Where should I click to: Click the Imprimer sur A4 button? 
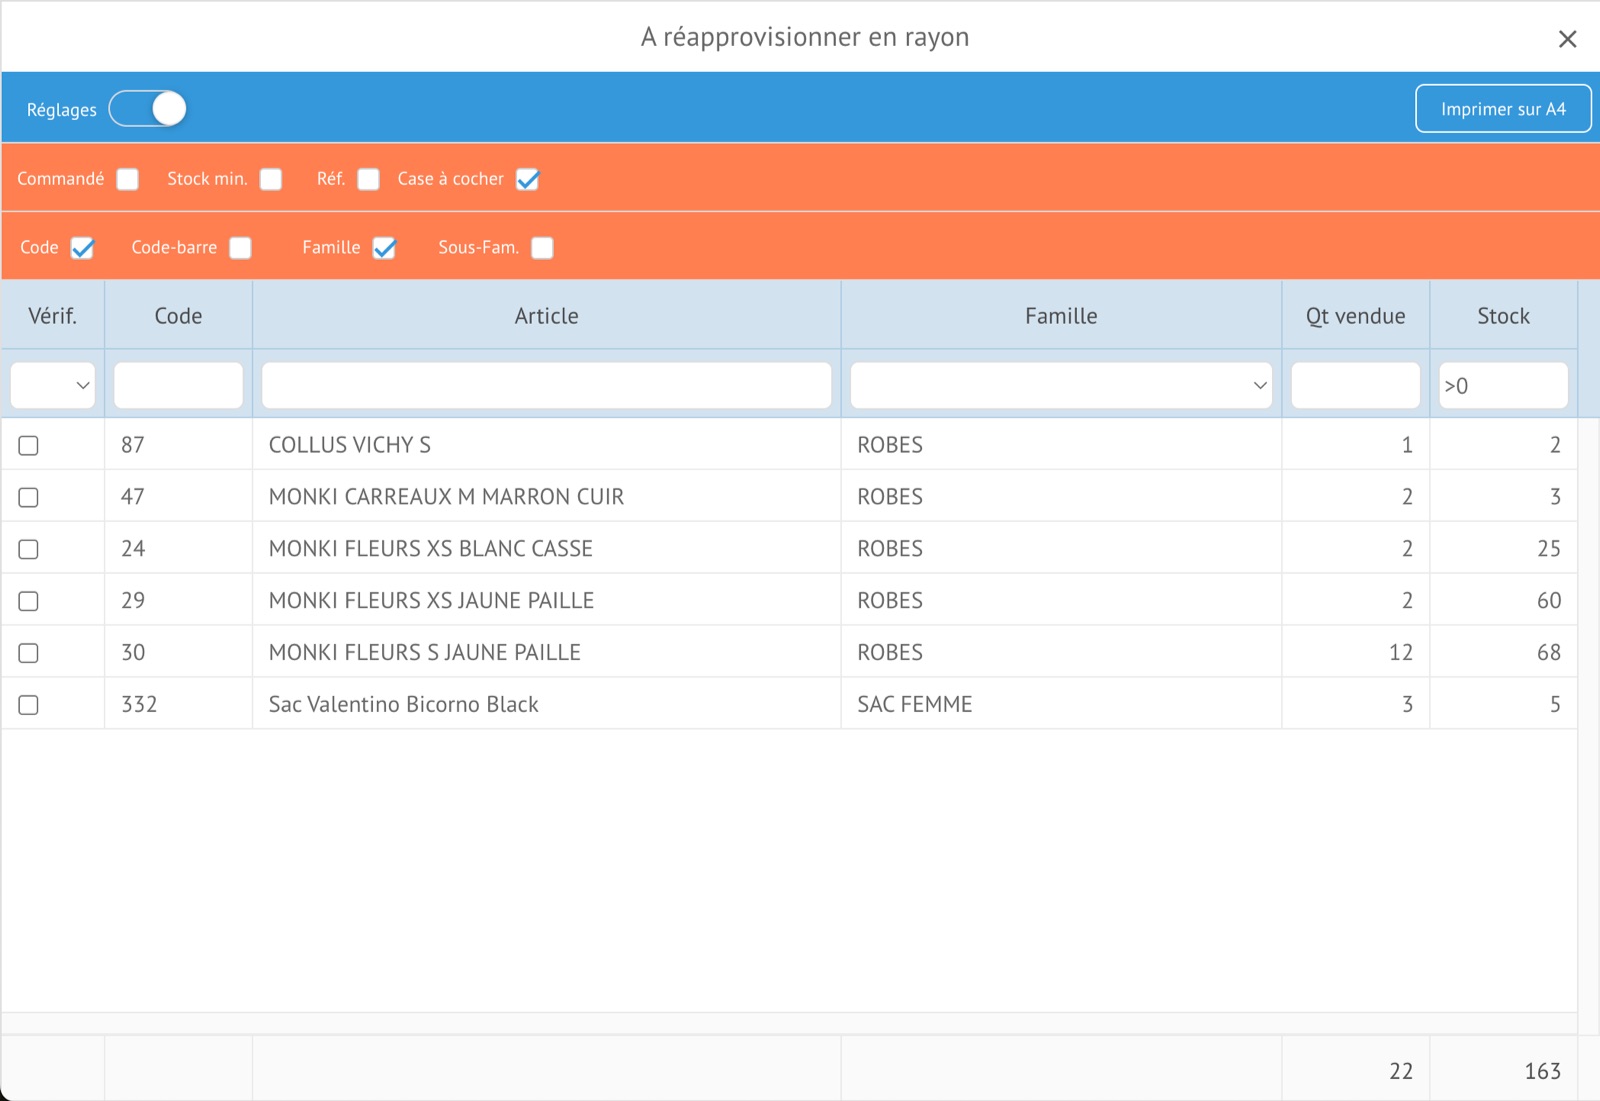(1502, 109)
